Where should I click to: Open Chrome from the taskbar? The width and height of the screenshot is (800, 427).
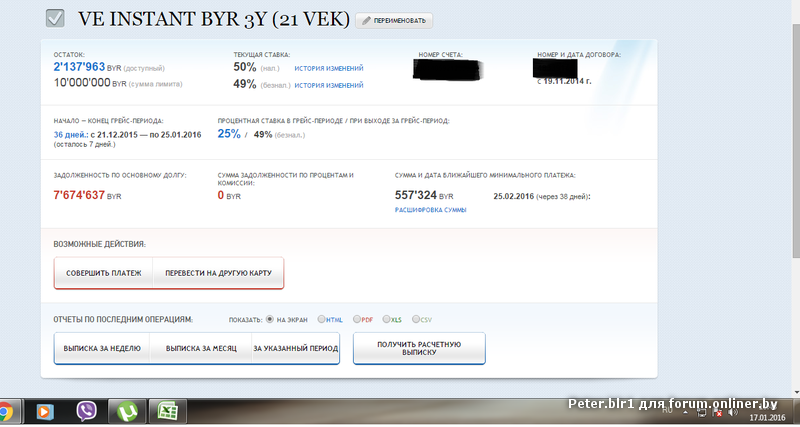(x=5, y=411)
